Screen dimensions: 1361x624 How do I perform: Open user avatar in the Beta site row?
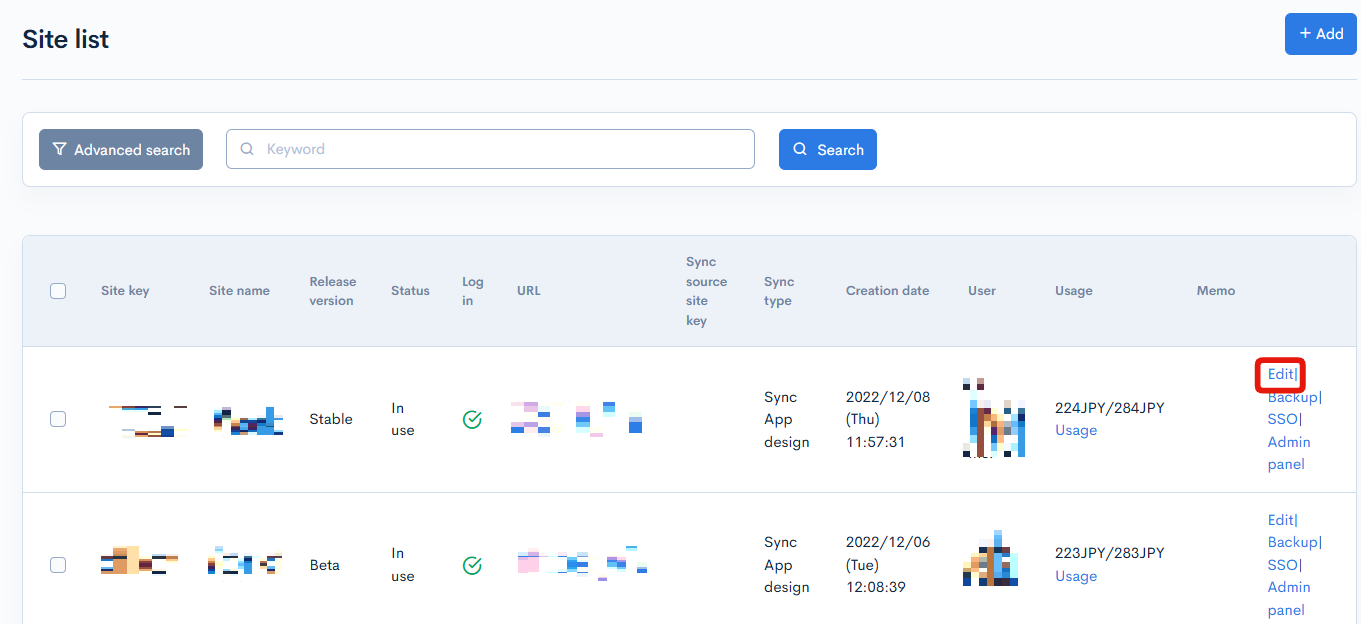[x=990, y=560]
